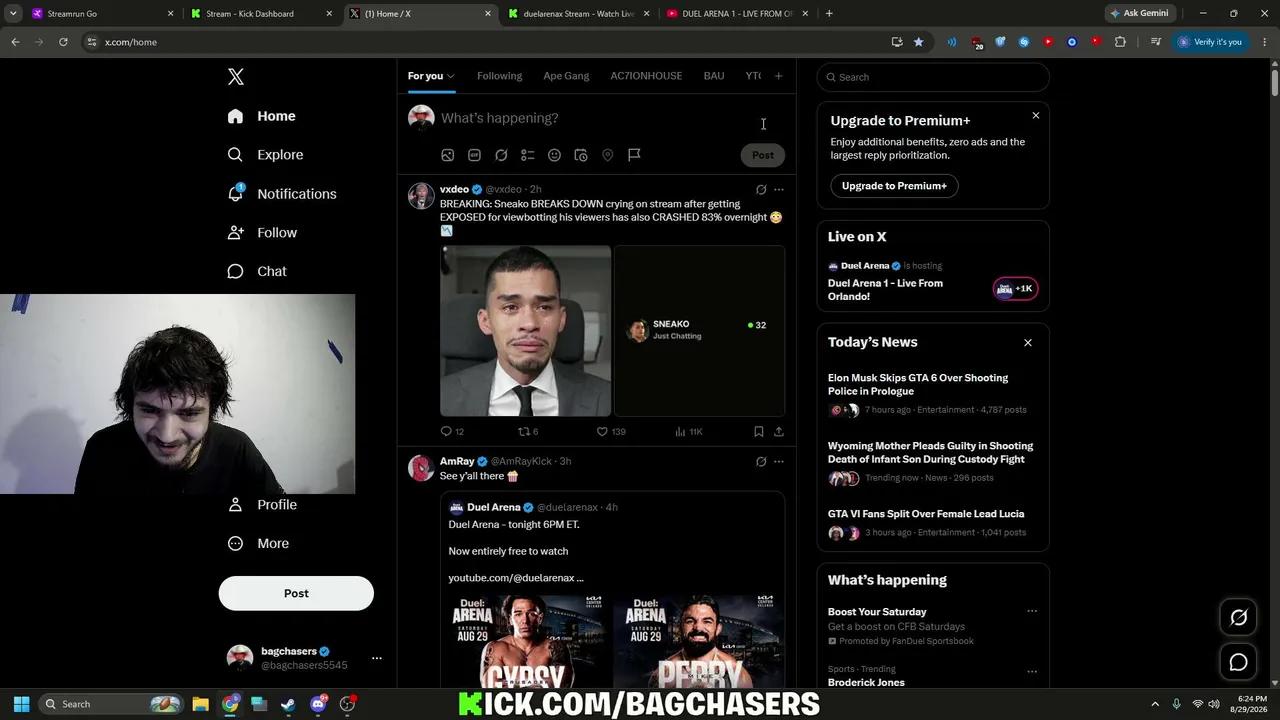Add a poll to the post

[528, 155]
